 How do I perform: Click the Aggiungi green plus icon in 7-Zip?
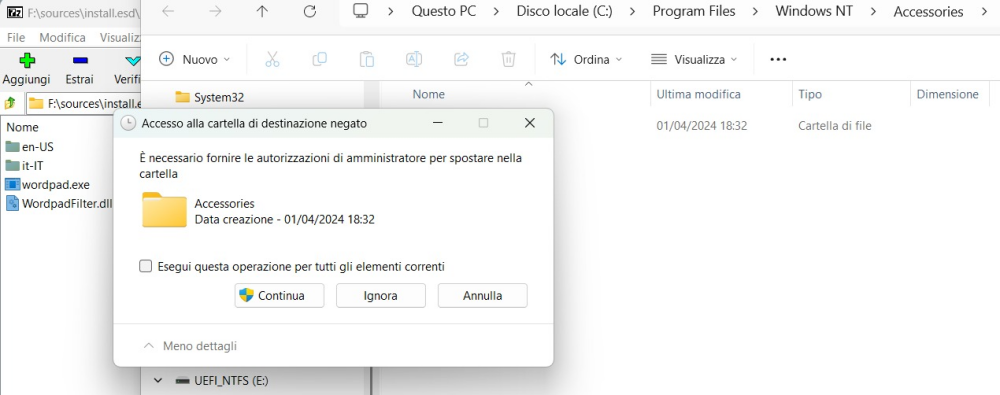26,61
